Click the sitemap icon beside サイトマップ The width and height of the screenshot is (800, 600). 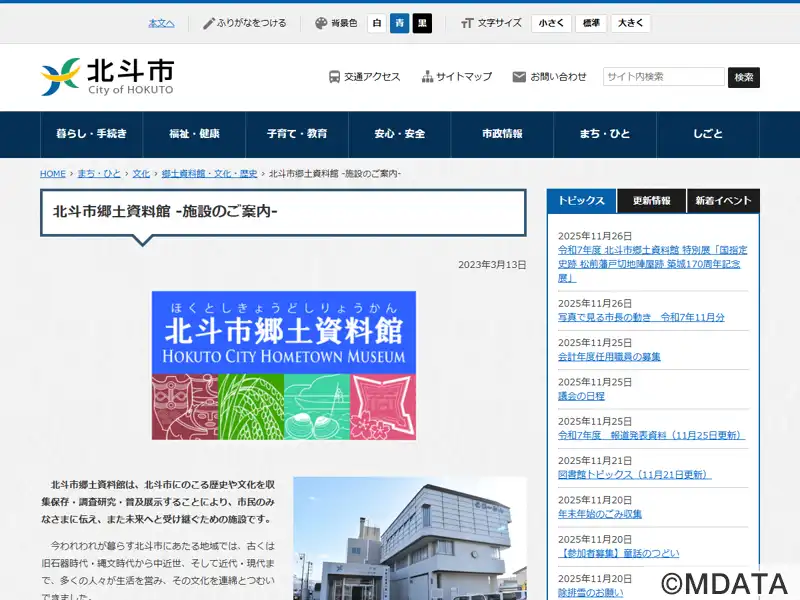tap(427, 77)
